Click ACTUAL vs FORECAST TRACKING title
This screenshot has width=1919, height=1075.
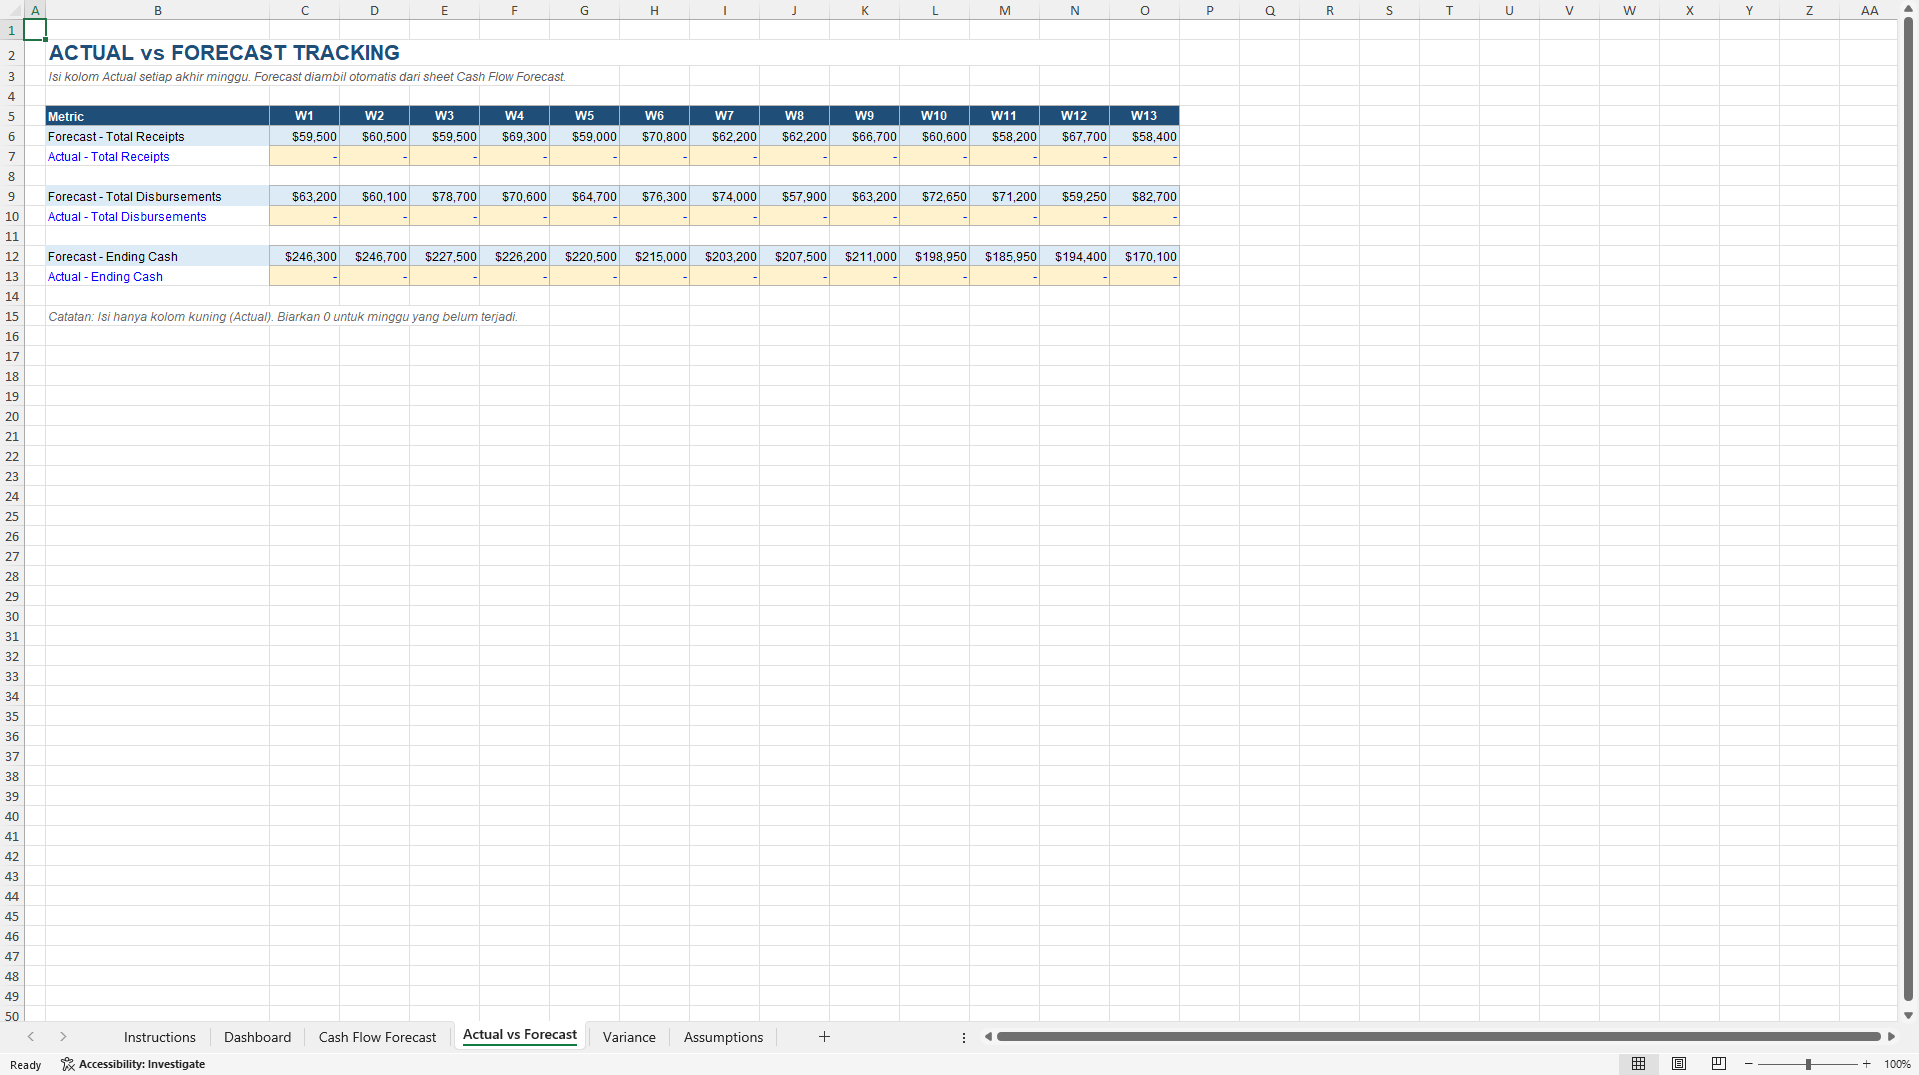click(x=225, y=53)
